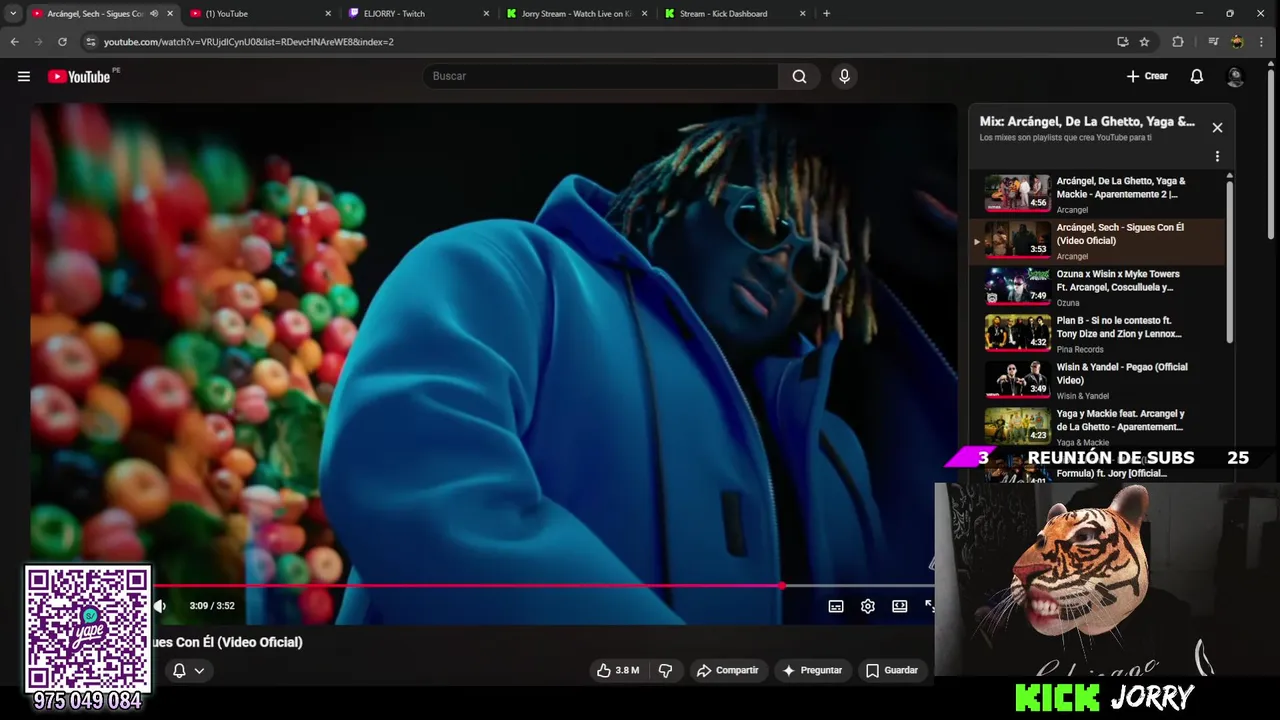Screen dimensions: 1280x720
Task: Select the Arcángel, Sech - Sigues tab
Action: click(x=95, y=14)
